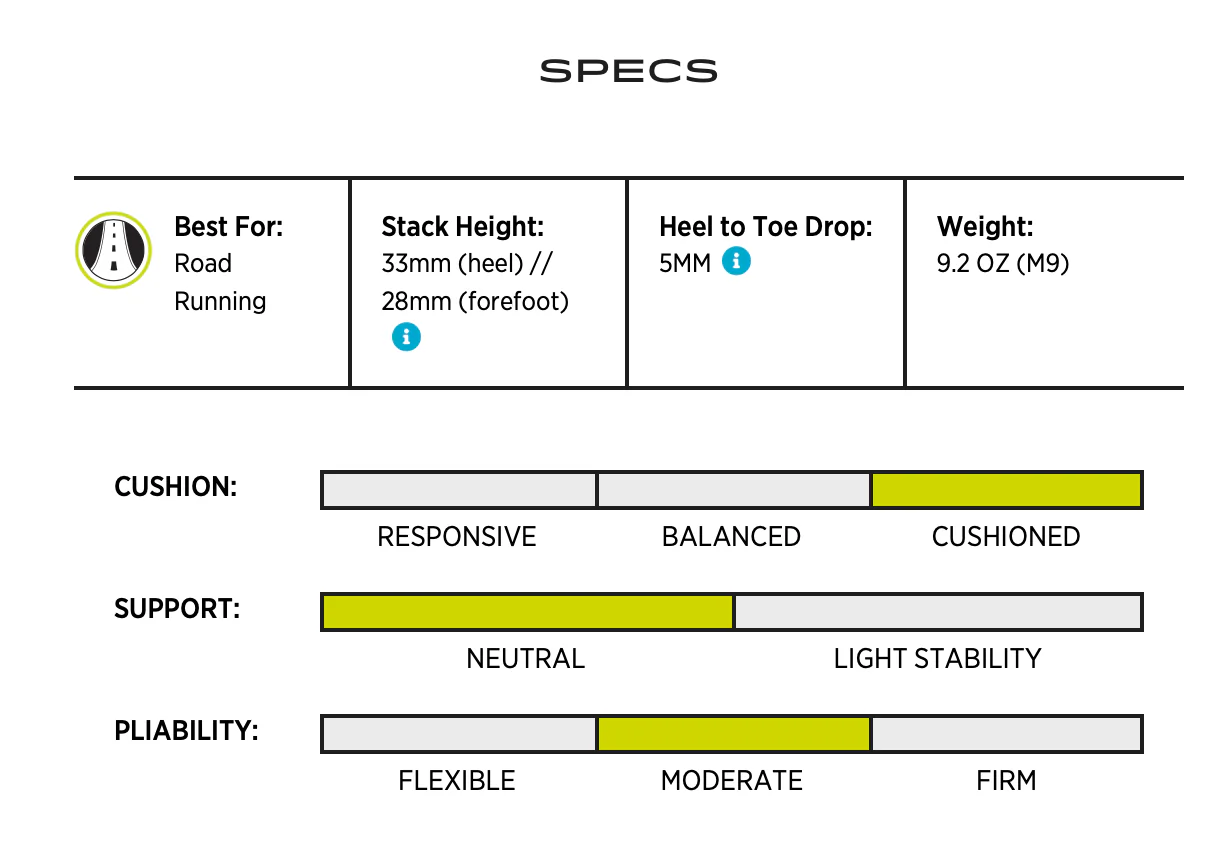Viewport: 1210px width, 862px height.
Task: Click the Flexible pliability bar segment
Action: [459, 734]
